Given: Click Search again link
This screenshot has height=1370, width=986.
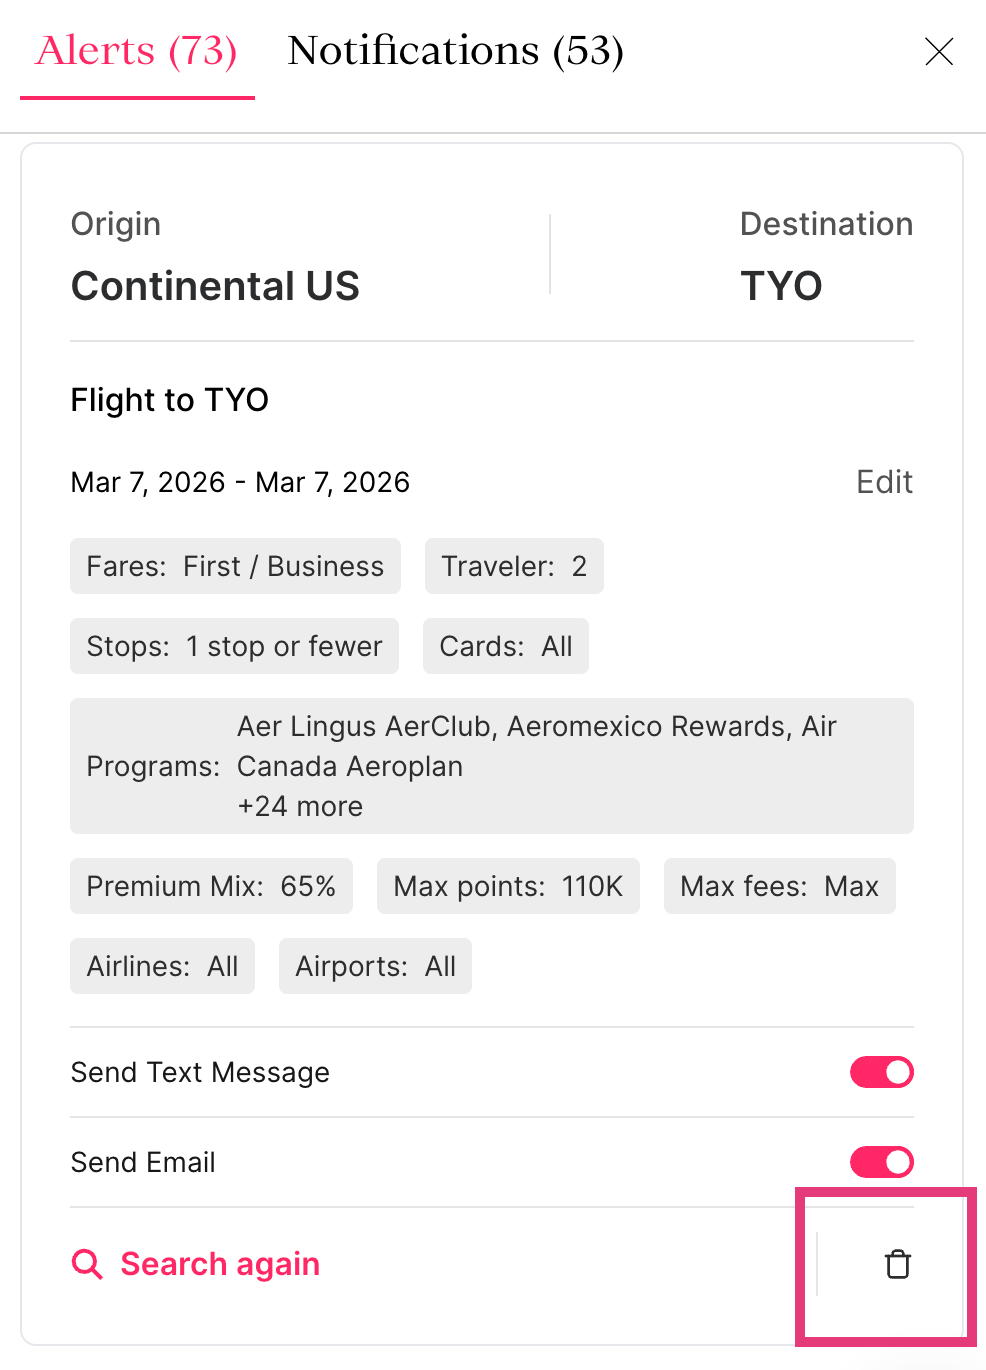Looking at the screenshot, I should (x=220, y=1264).
